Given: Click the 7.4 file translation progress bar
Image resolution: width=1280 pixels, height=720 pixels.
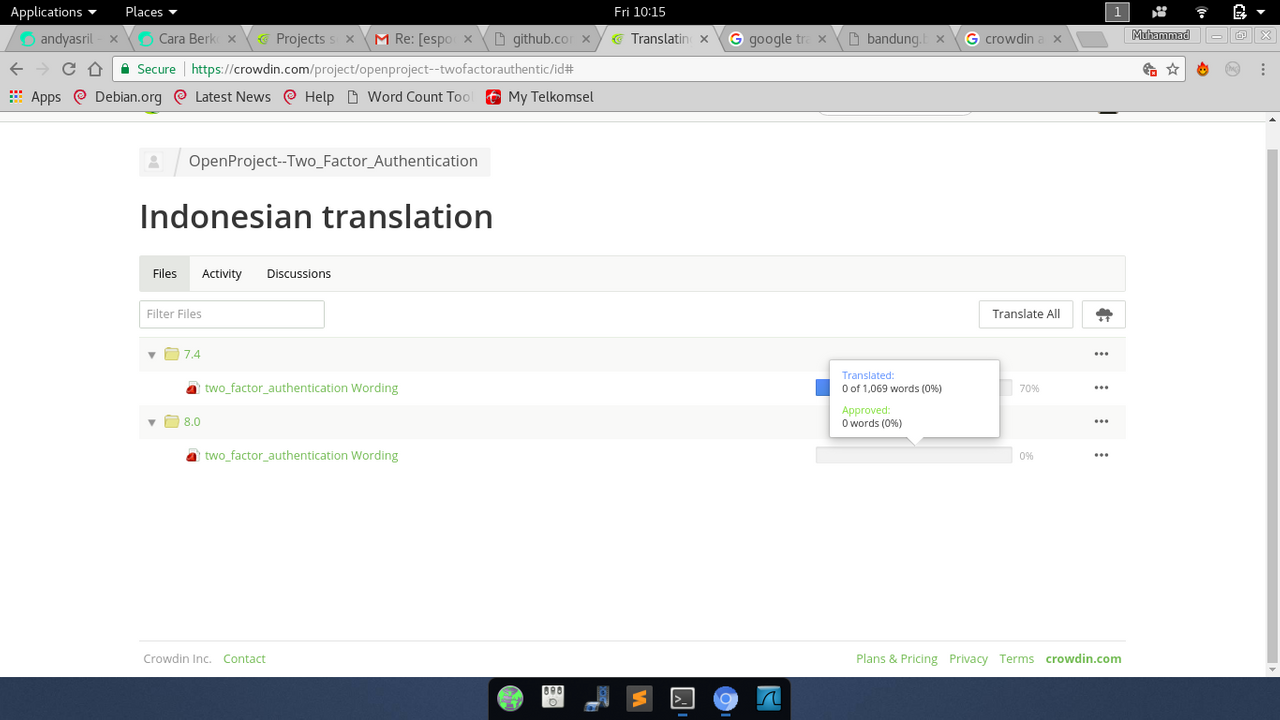Looking at the screenshot, I should pyautogui.click(x=914, y=388).
